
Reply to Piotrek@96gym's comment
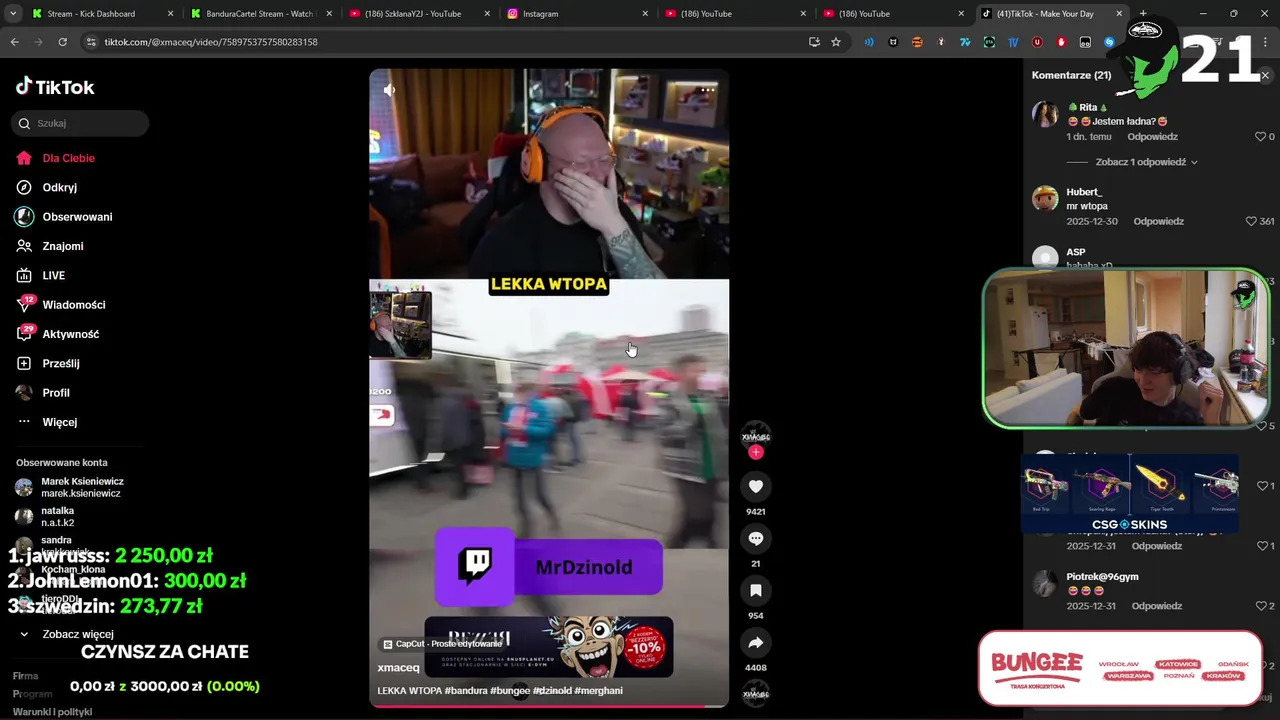(x=1157, y=606)
